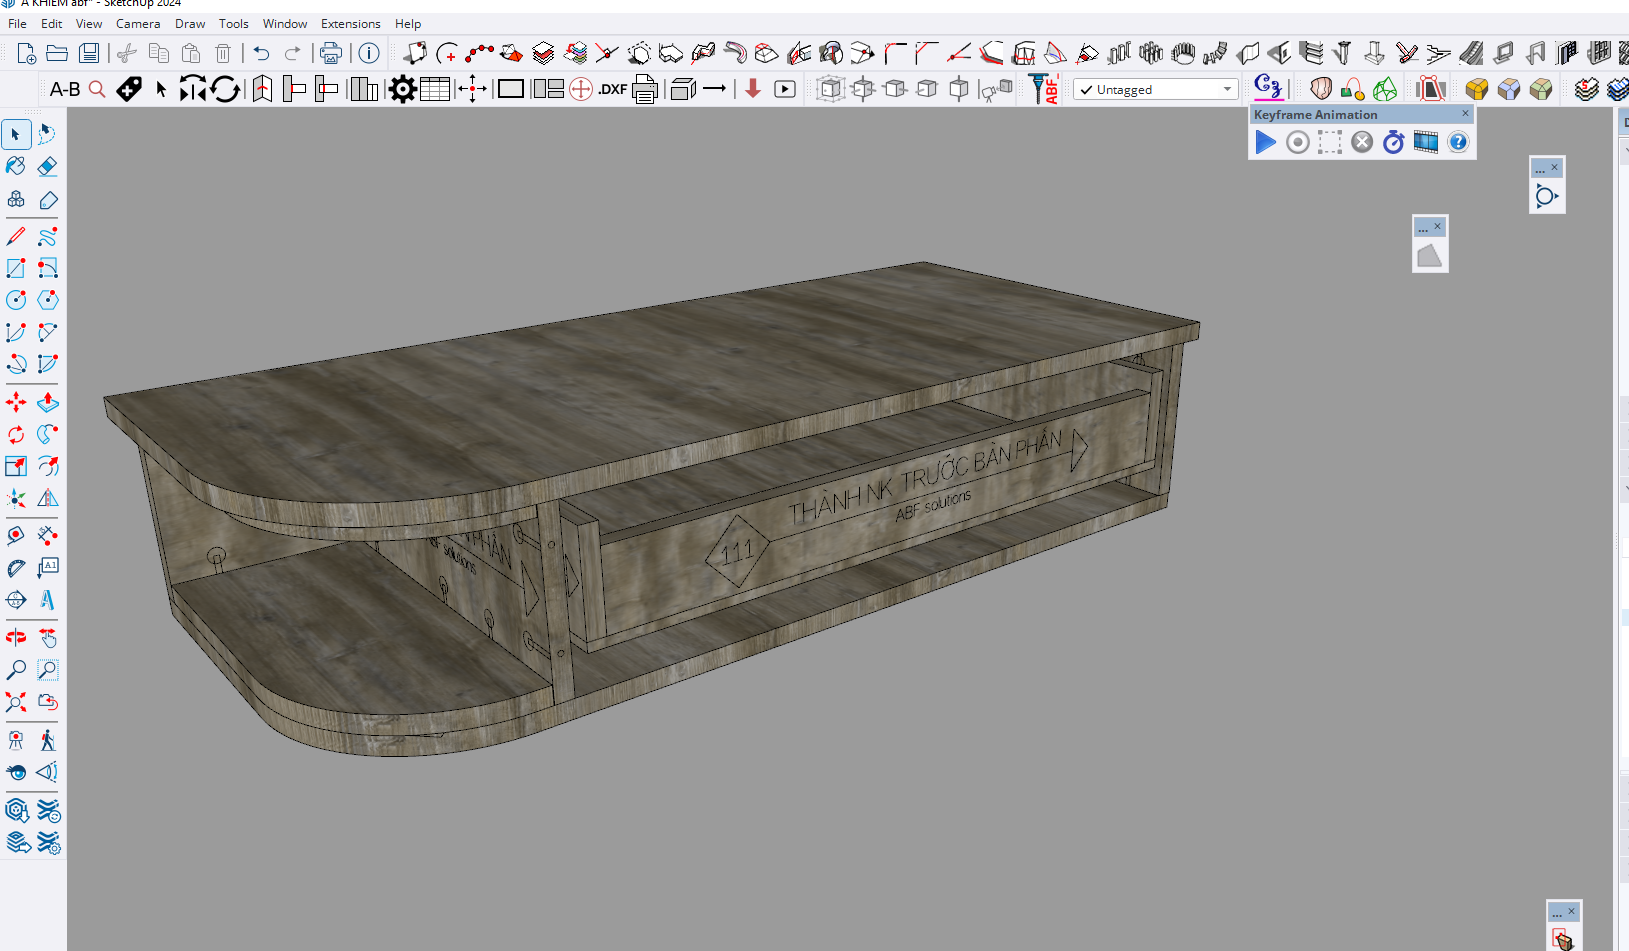1629x951 pixels.
Task: Open the Extensions menu
Action: point(350,23)
